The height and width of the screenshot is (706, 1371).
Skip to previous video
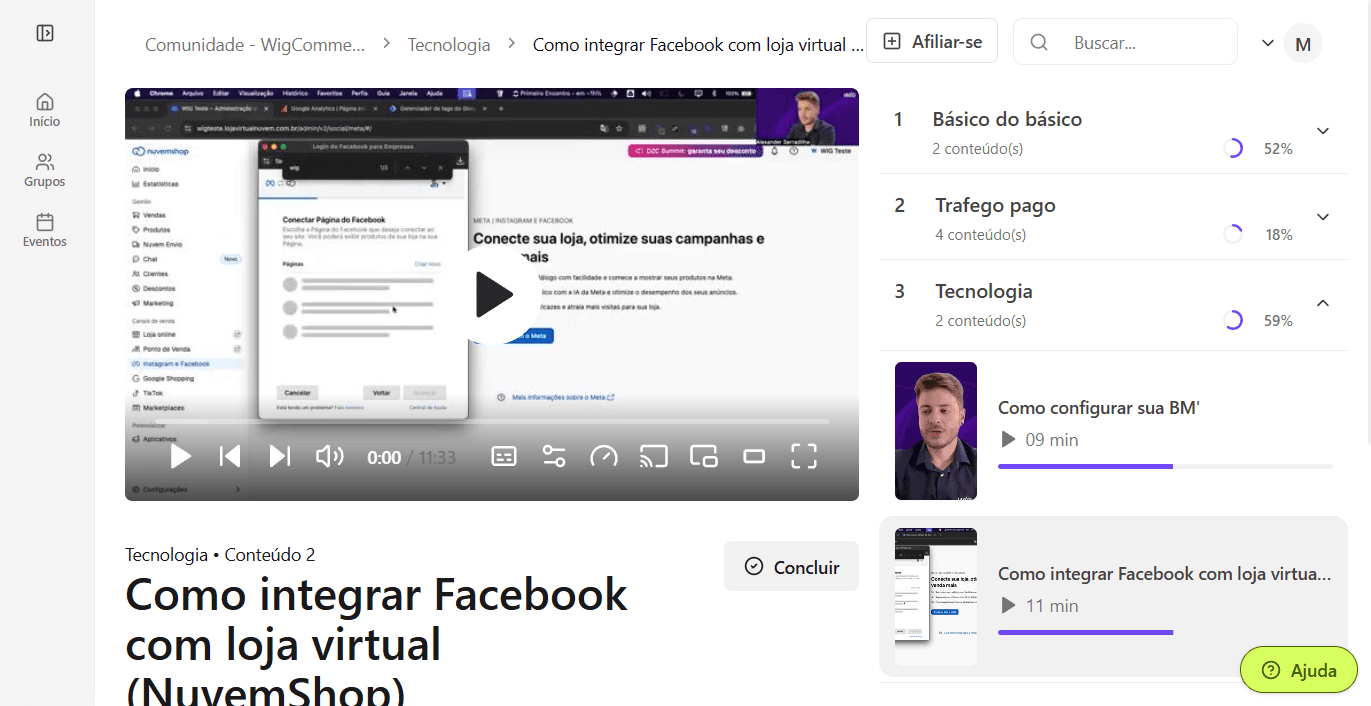tap(230, 457)
